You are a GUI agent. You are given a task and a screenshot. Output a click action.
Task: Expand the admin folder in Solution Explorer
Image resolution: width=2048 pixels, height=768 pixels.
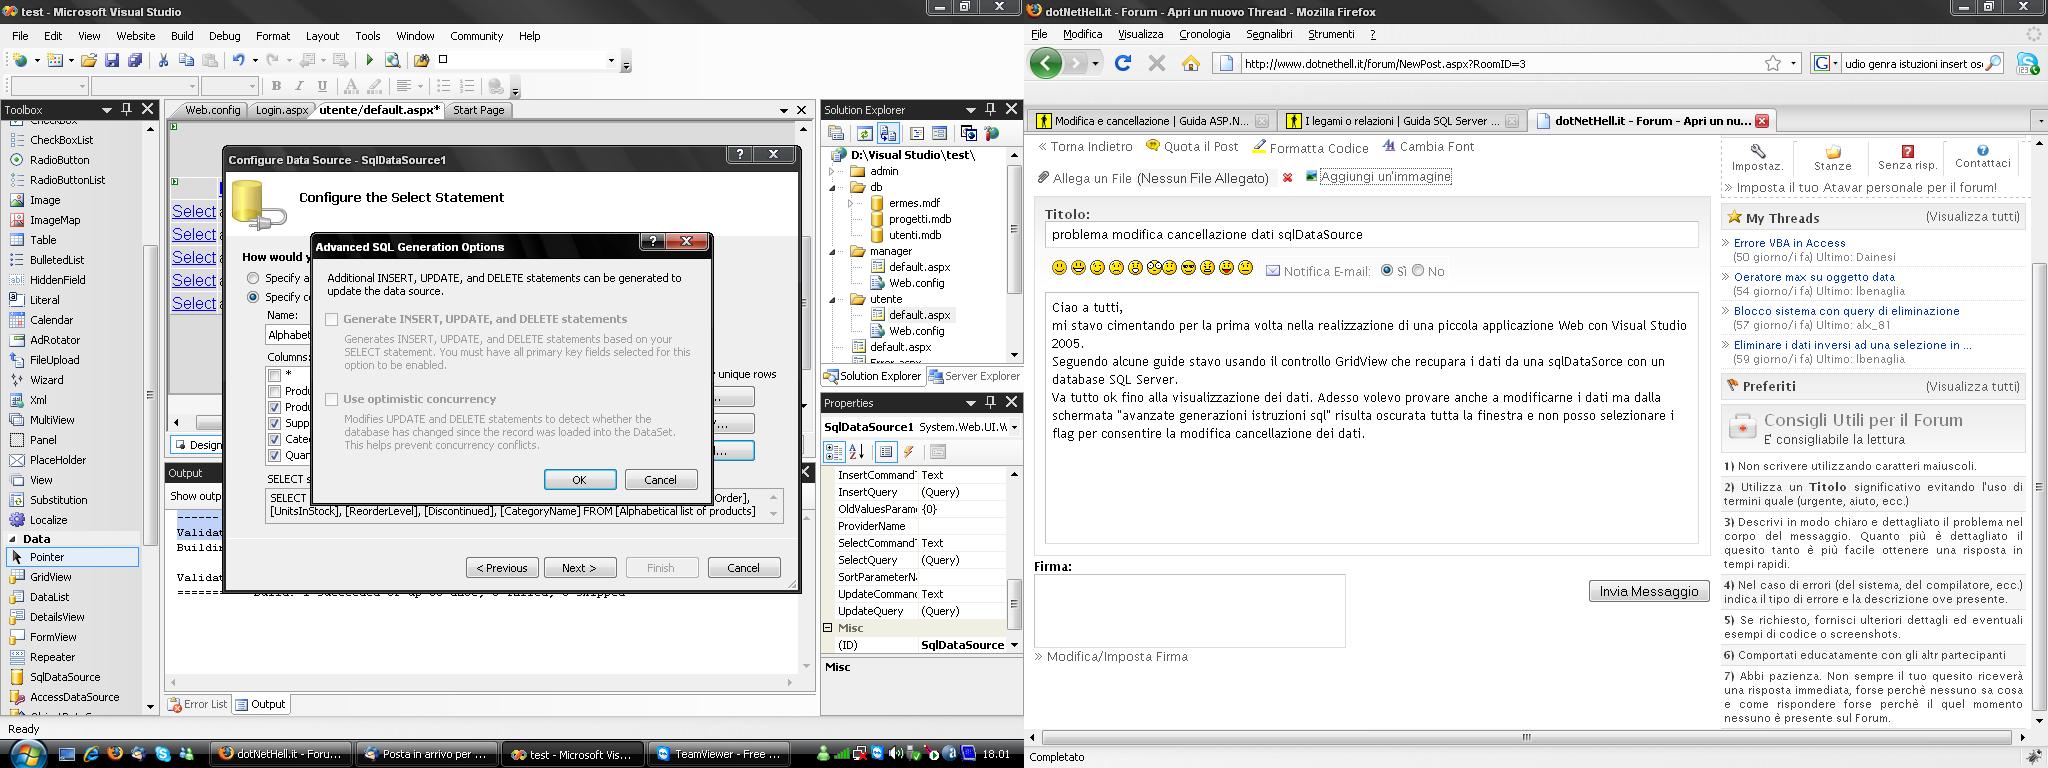(x=832, y=171)
